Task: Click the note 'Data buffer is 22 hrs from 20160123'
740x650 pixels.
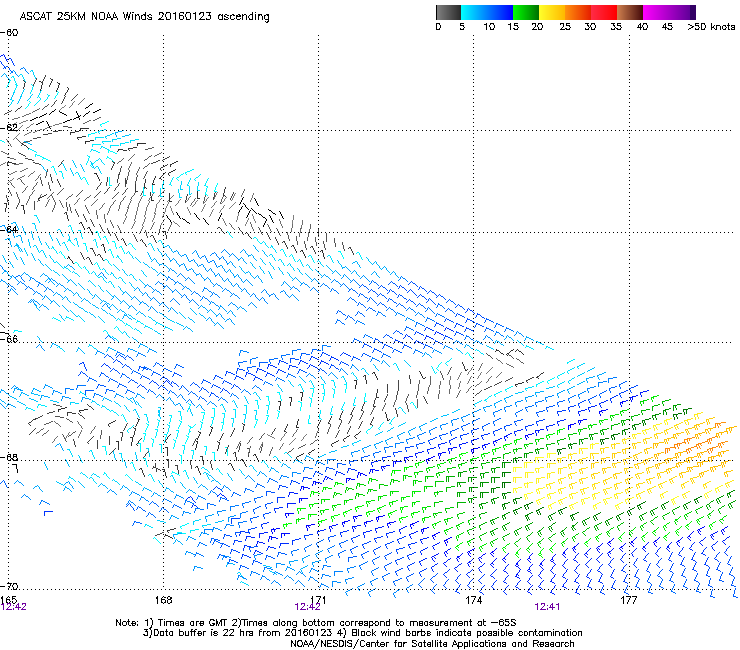Action: (242, 633)
